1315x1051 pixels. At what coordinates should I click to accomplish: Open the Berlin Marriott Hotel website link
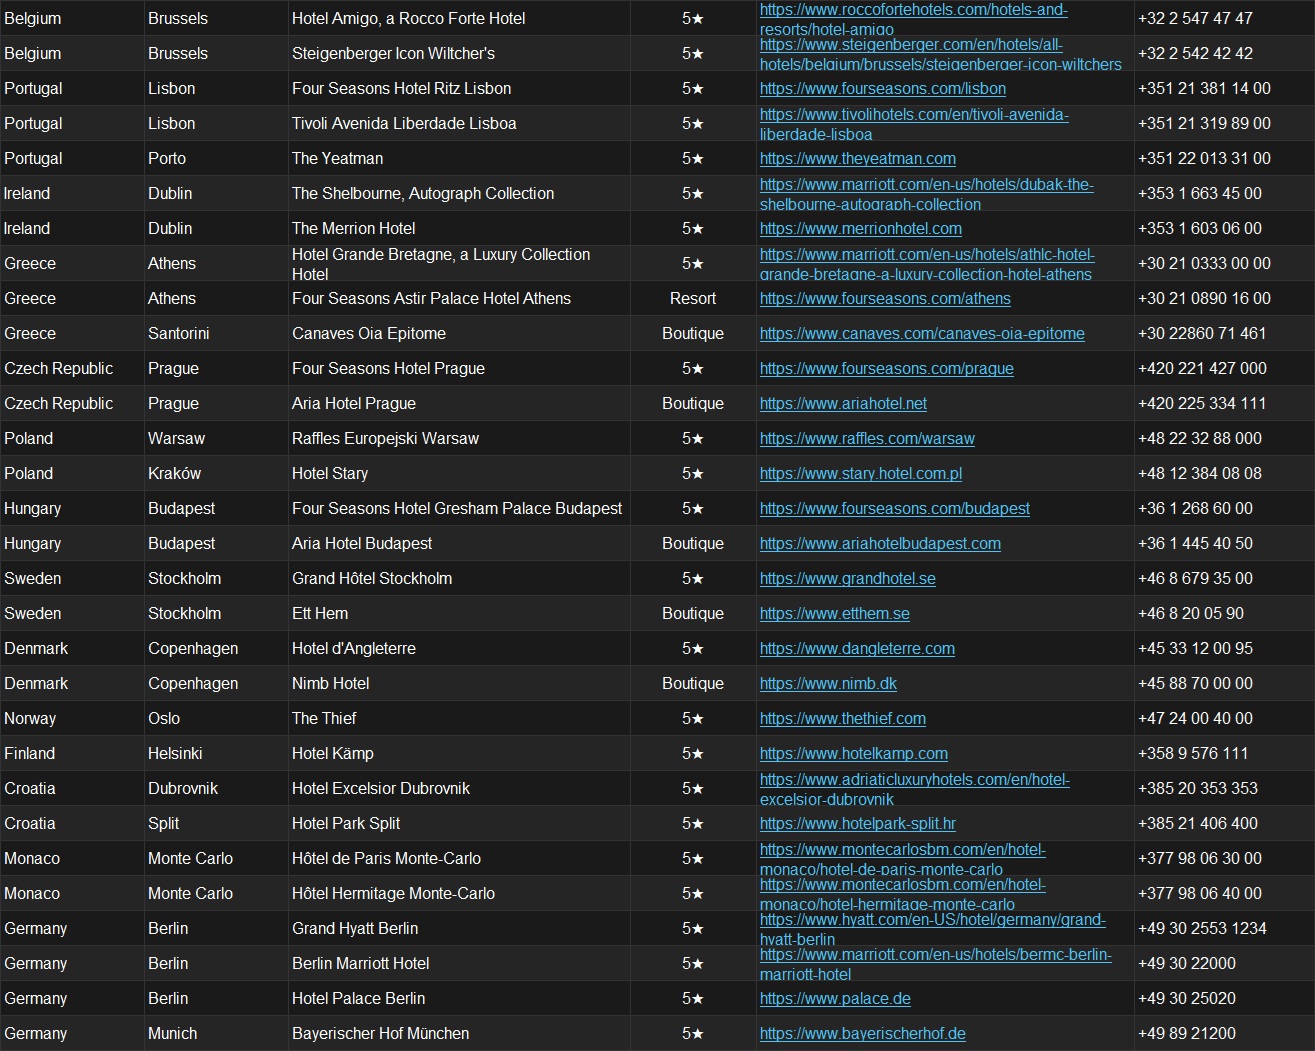point(936,964)
